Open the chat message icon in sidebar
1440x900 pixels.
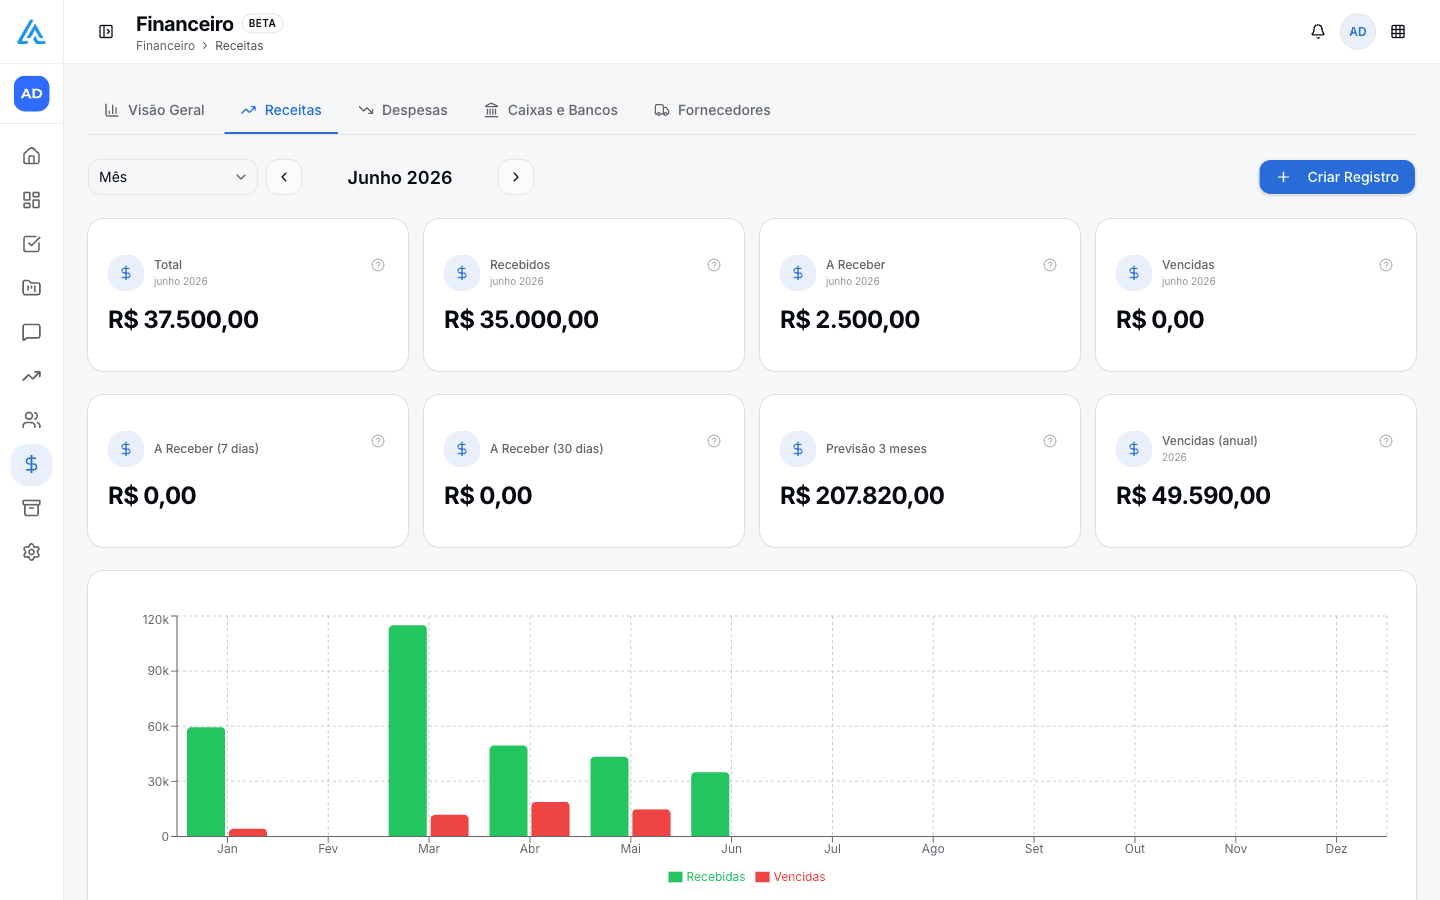click(x=32, y=332)
